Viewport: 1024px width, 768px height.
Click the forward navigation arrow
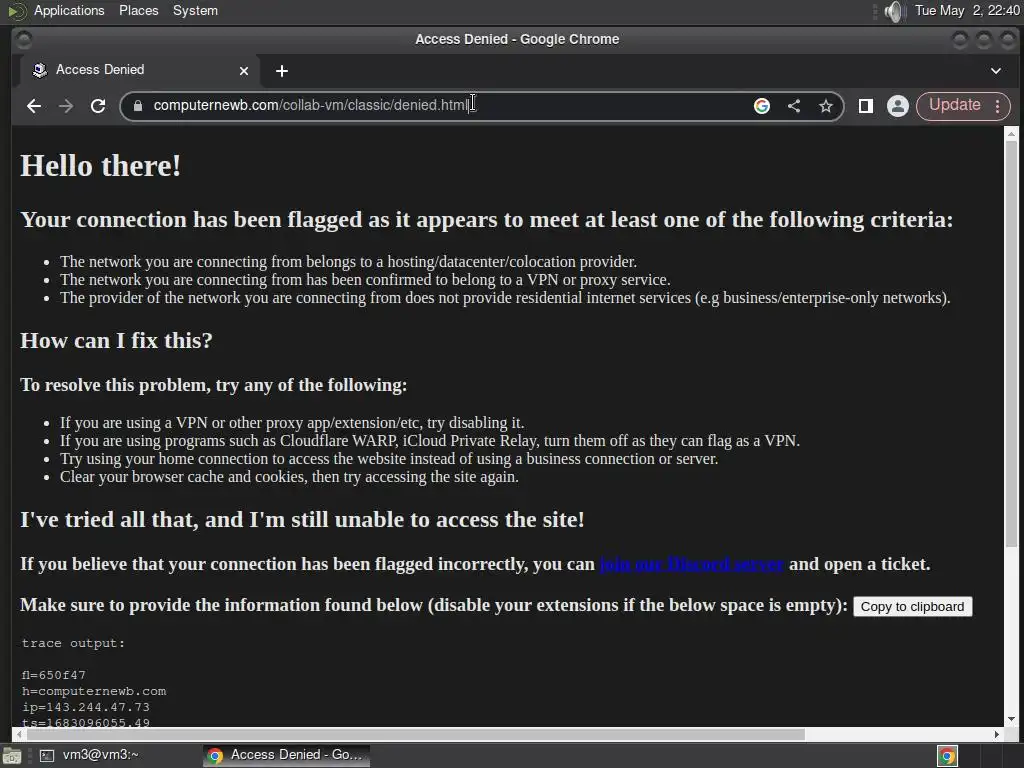pyautogui.click(x=66, y=106)
